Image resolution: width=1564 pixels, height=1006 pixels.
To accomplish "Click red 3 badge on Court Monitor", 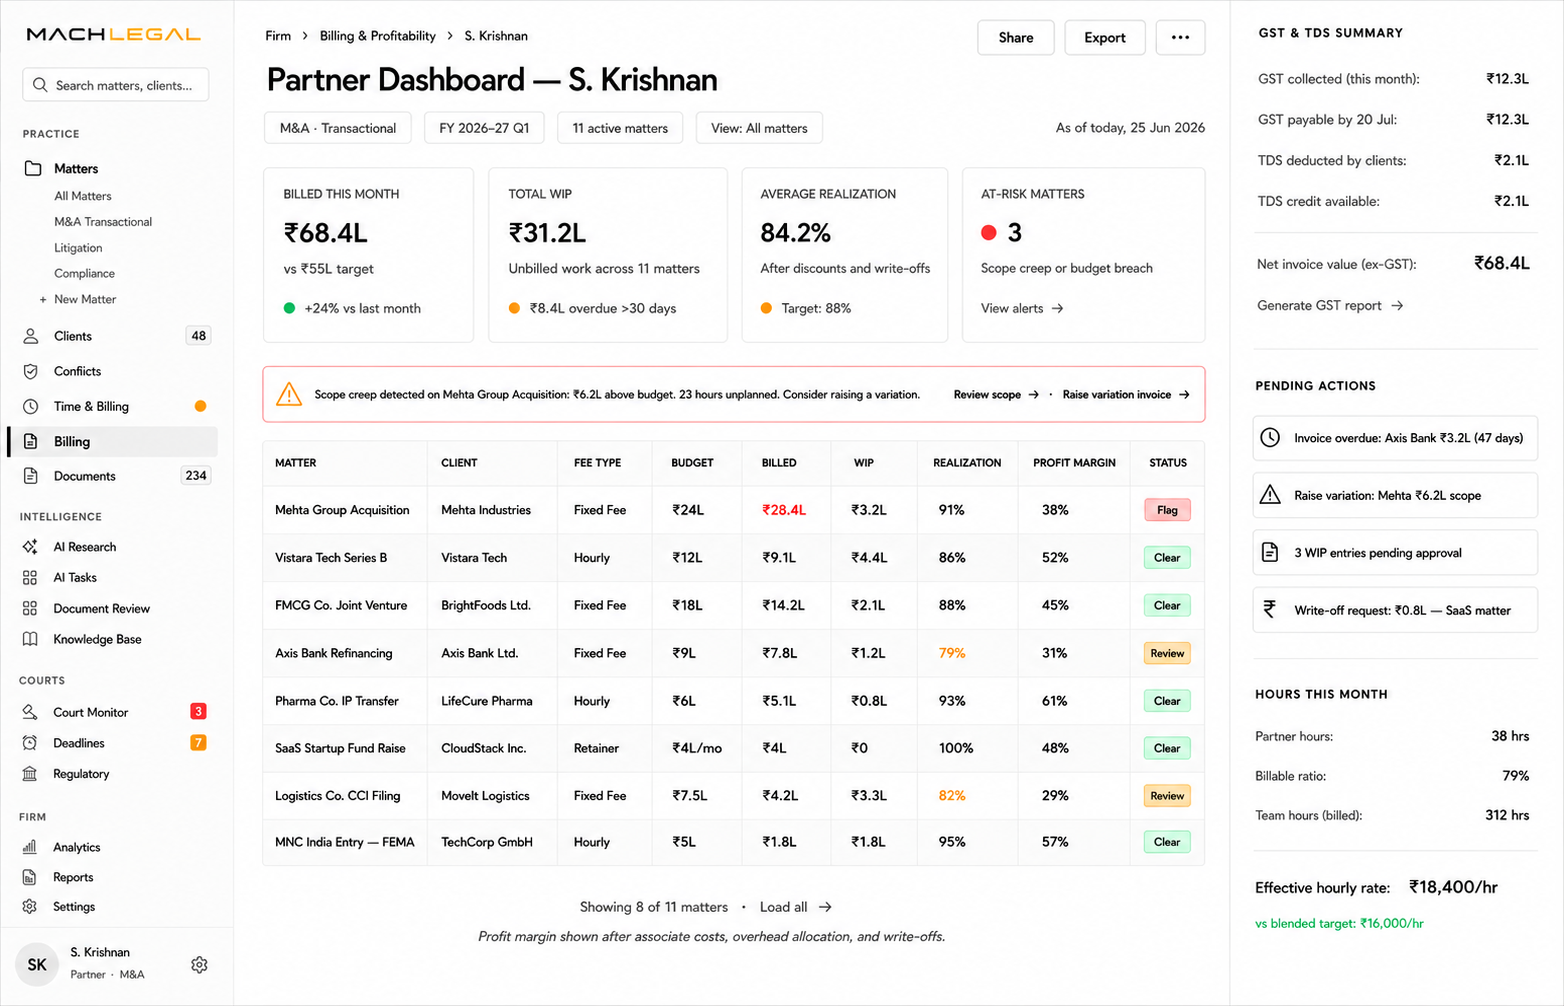I will 198,711.
